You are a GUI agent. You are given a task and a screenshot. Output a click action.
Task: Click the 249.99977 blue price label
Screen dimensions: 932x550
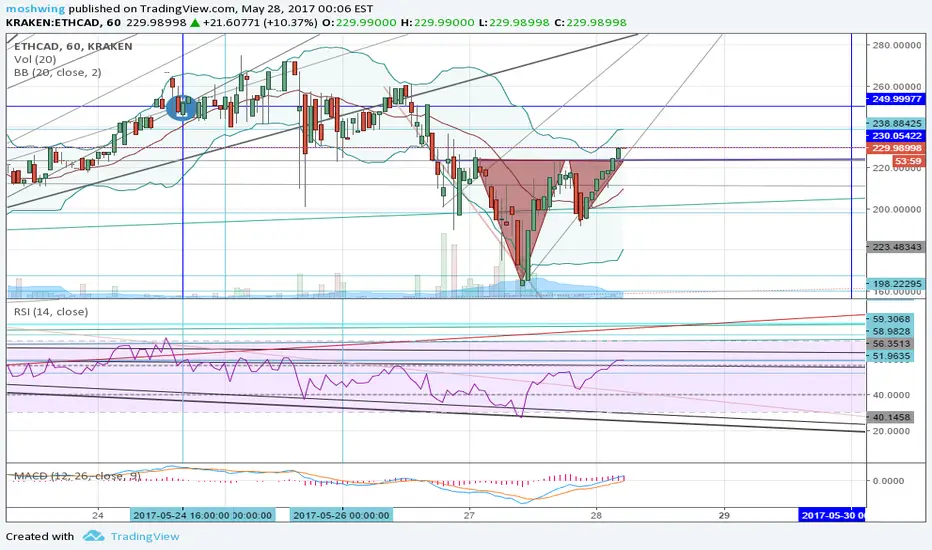[896, 99]
